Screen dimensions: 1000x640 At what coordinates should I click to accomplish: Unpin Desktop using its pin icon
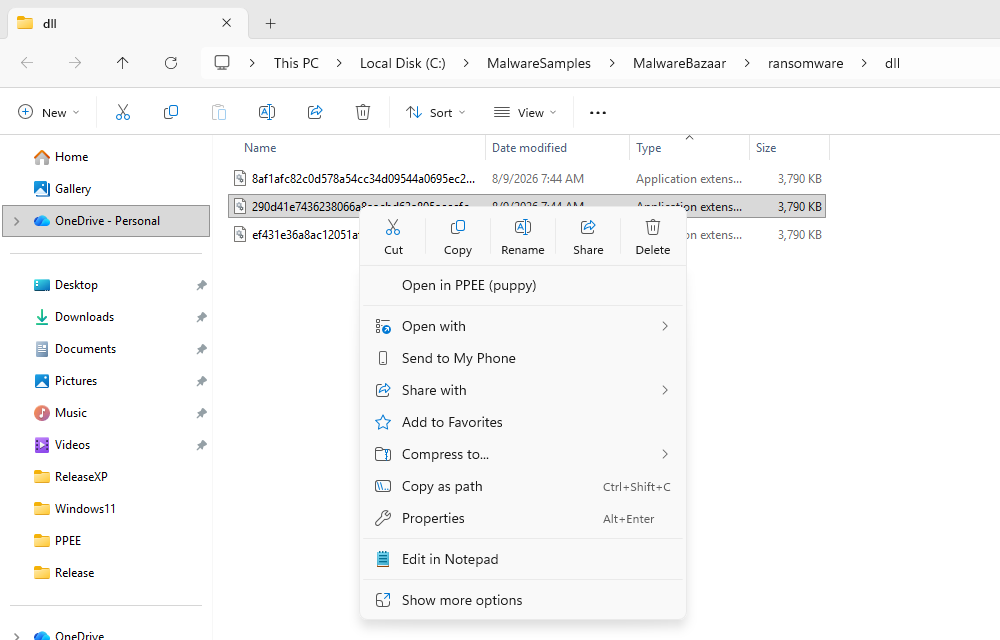click(201, 285)
